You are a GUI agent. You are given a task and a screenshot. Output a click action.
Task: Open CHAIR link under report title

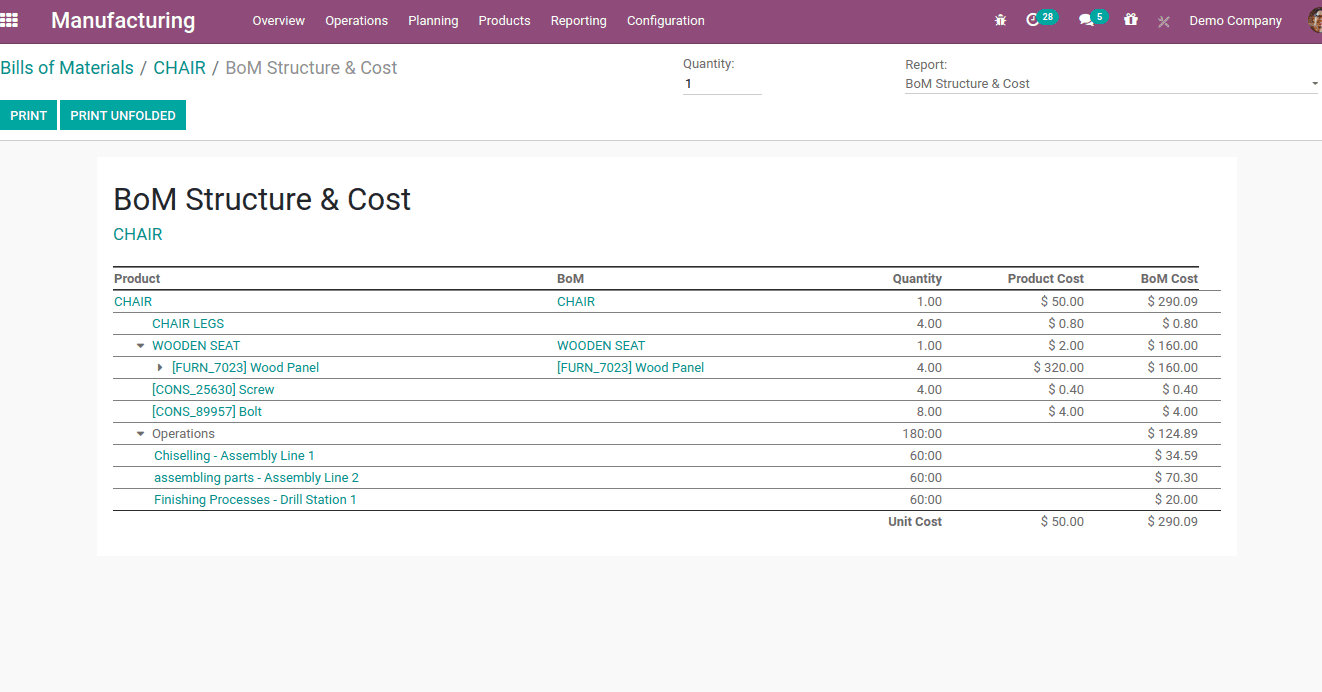[x=138, y=234]
